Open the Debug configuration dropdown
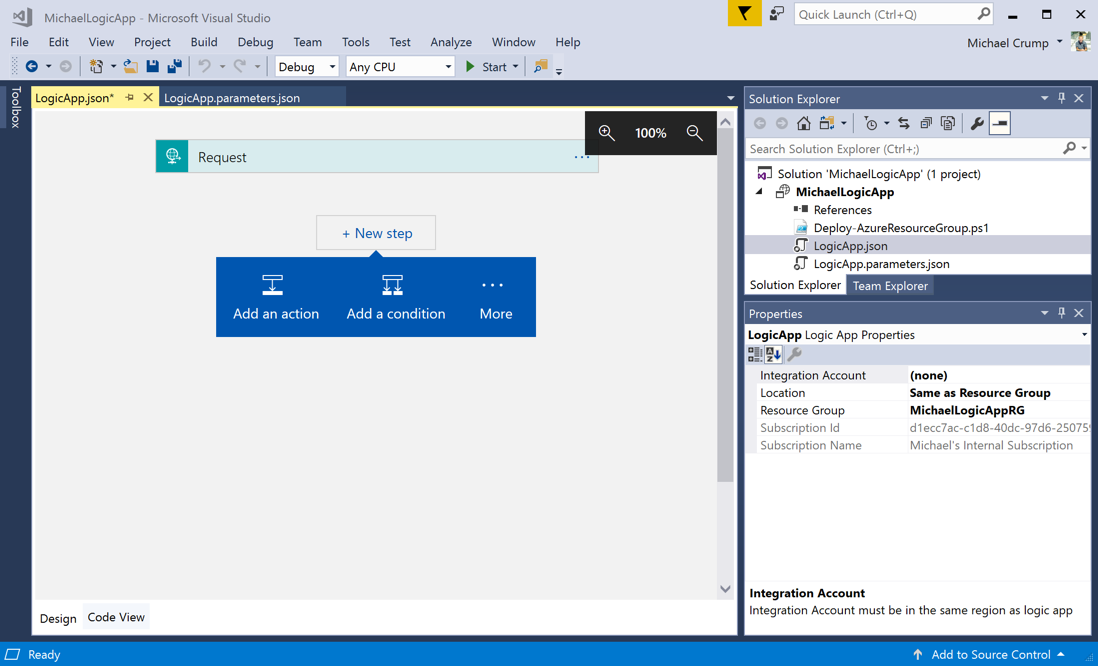This screenshot has width=1098, height=666. [x=307, y=67]
